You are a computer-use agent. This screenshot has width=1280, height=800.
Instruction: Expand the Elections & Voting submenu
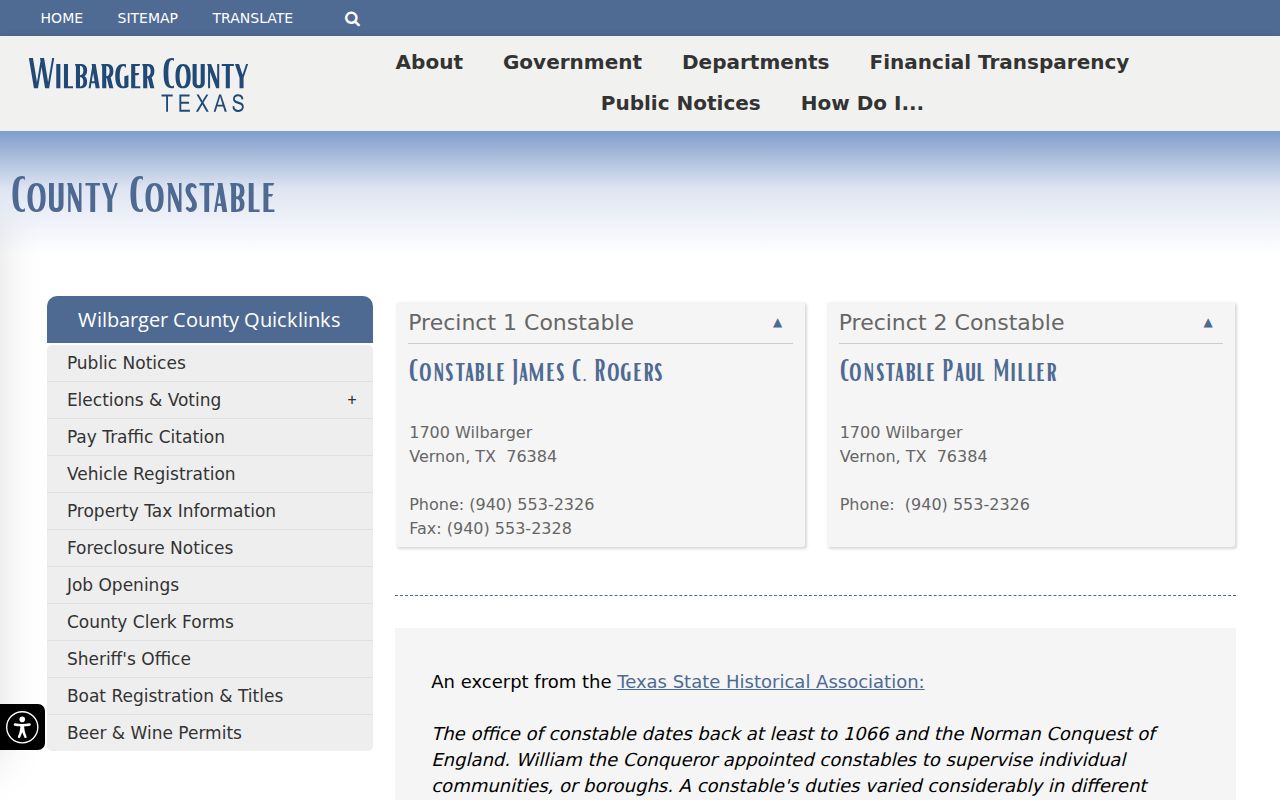352,400
